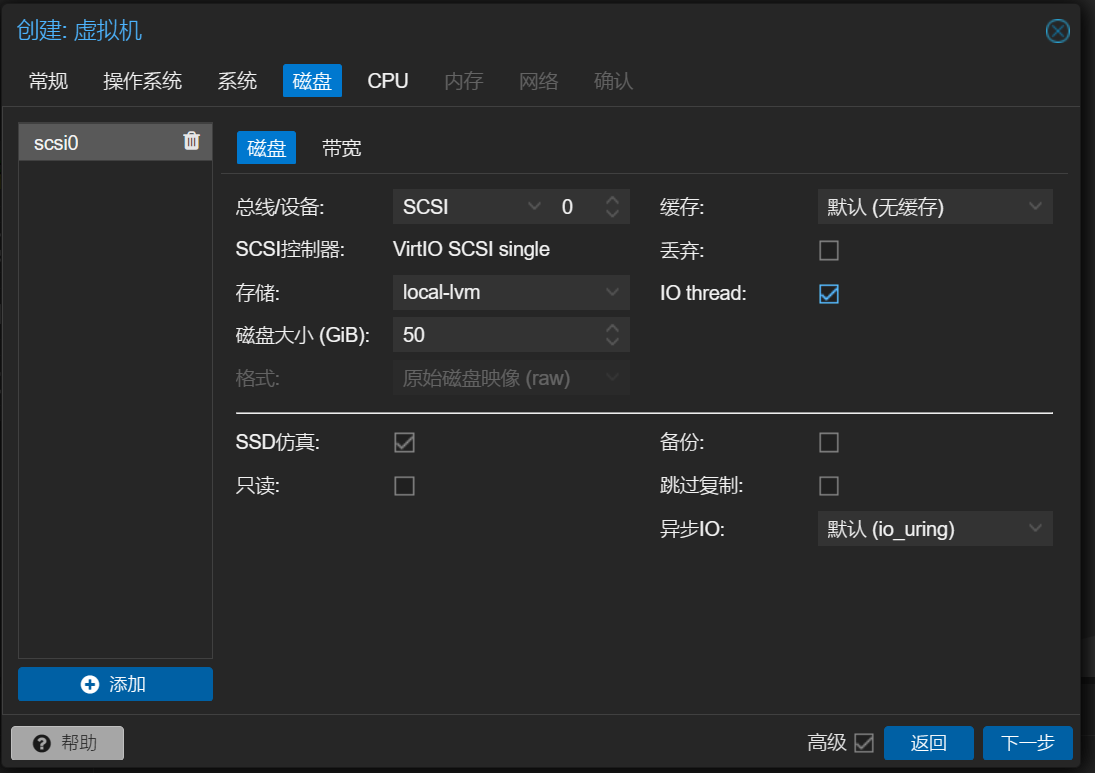Screen dimensions: 1095x773
Task: Toggle the 备份 backup checkbox
Action: [x=828, y=442]
